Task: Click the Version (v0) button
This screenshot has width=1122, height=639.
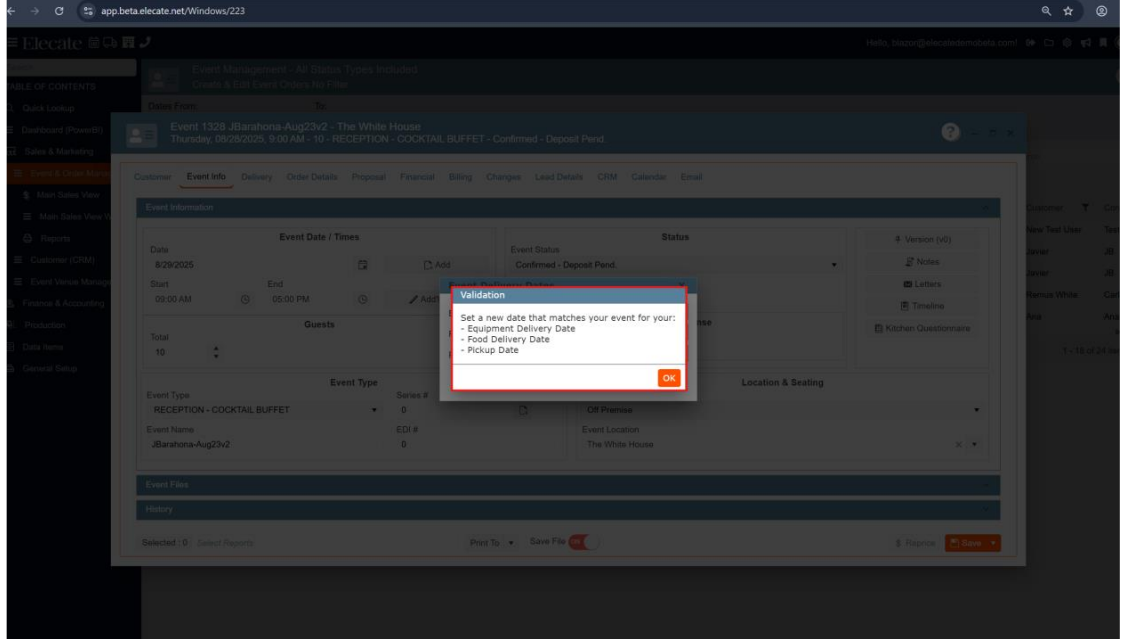Action: tap(922, 240)
